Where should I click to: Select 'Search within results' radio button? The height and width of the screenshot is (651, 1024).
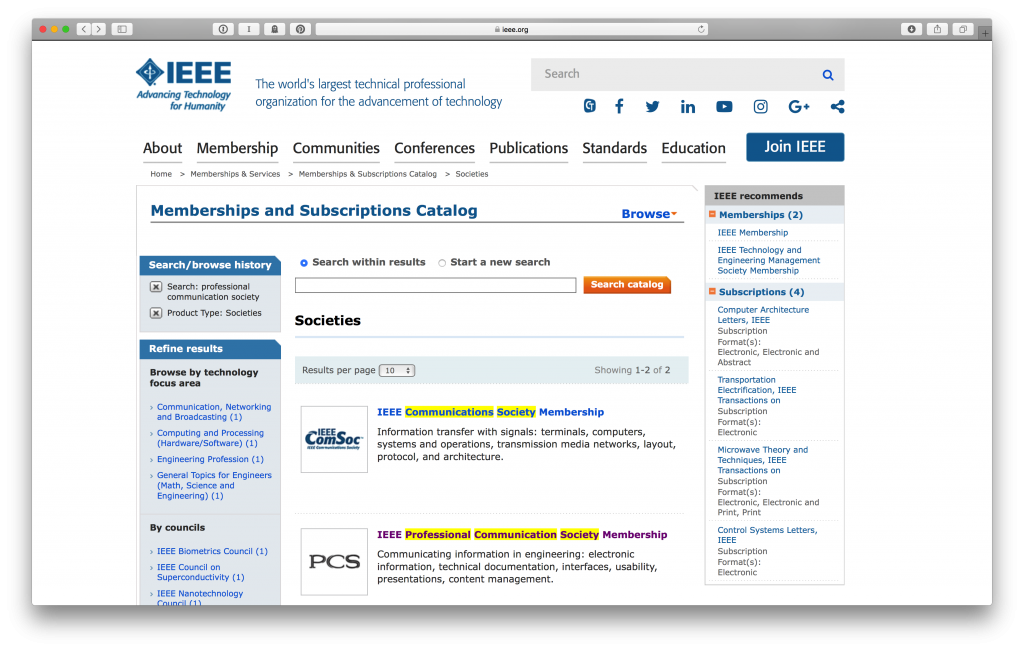(x=304, y=262)
